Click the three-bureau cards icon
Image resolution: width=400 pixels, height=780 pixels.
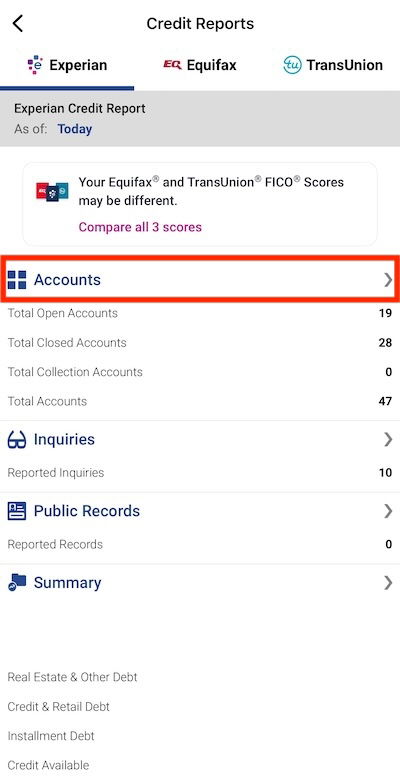point(52,192)
